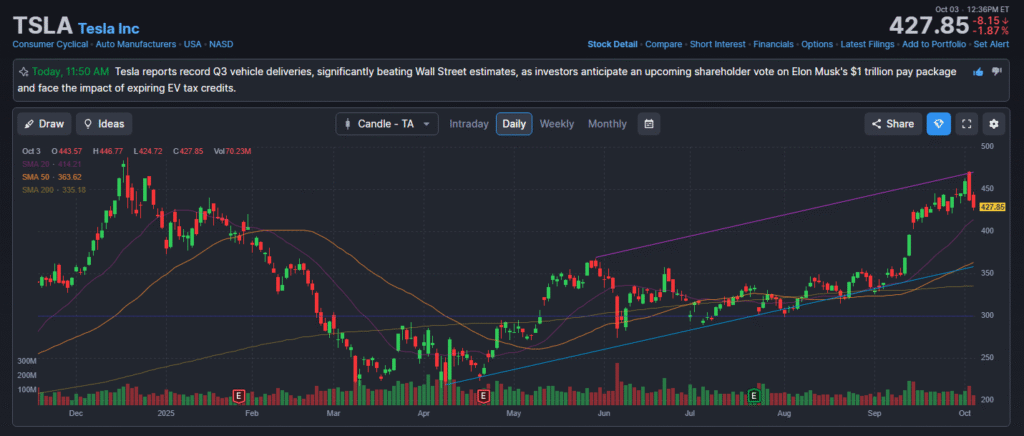Switch chart to Intraday timeframe
This screenshot has height=436, width=1024.
tap(469, 124)
